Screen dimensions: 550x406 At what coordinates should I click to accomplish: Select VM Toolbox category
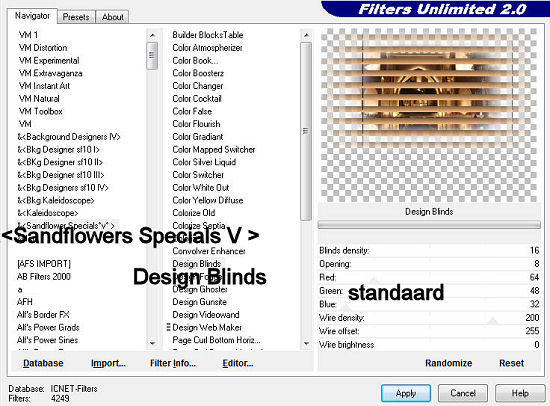[x=41, y=111]
